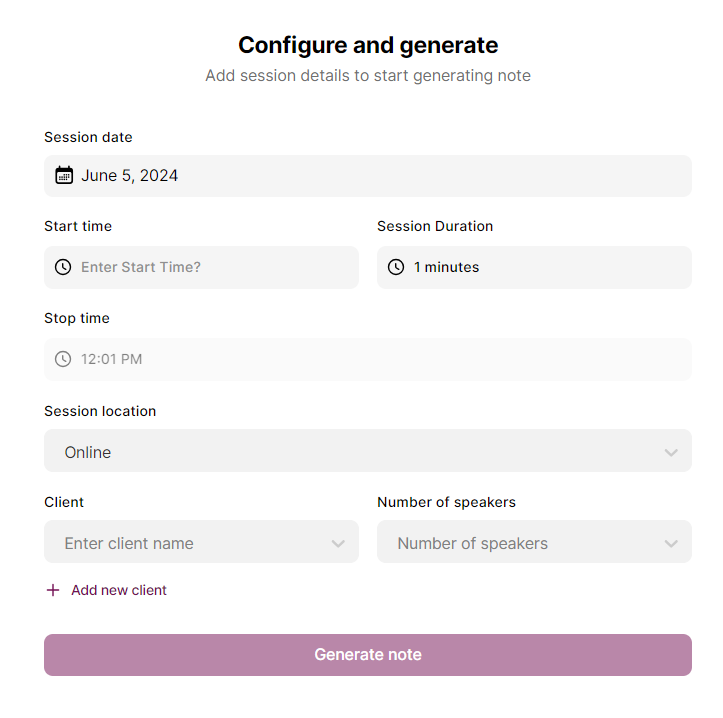Image resolution: width=723 pixels, height=718 pixels.
Task: Click the Session Duration label text
Action: coord(435,226)
